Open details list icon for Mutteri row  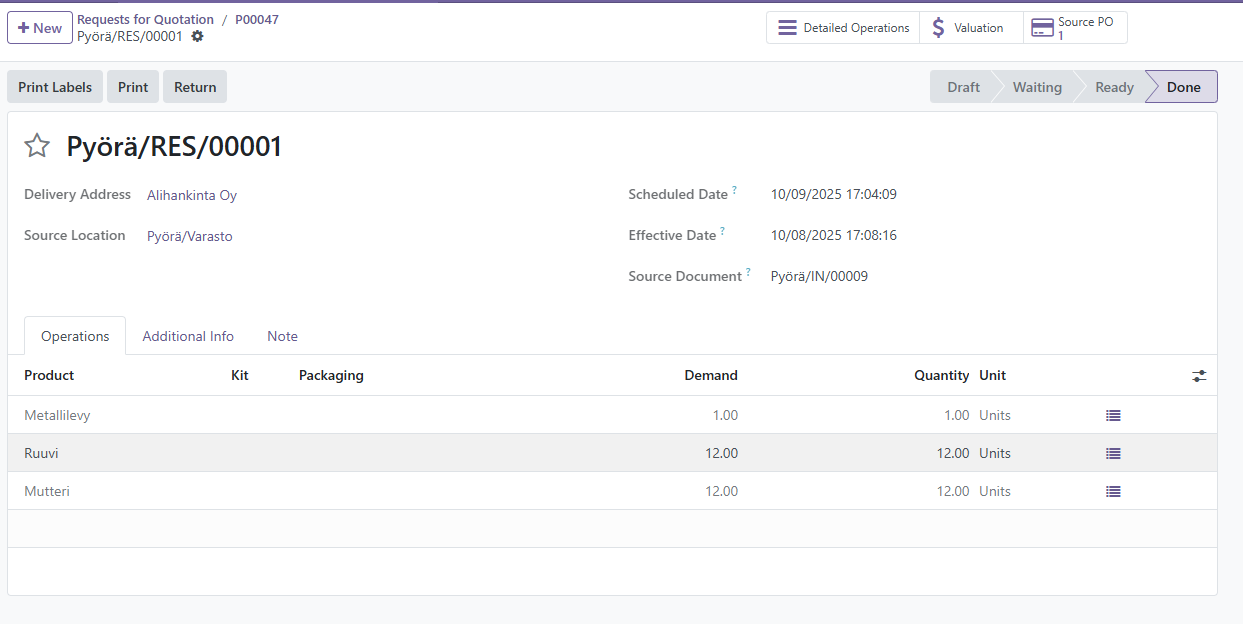tap(1113, 491)
